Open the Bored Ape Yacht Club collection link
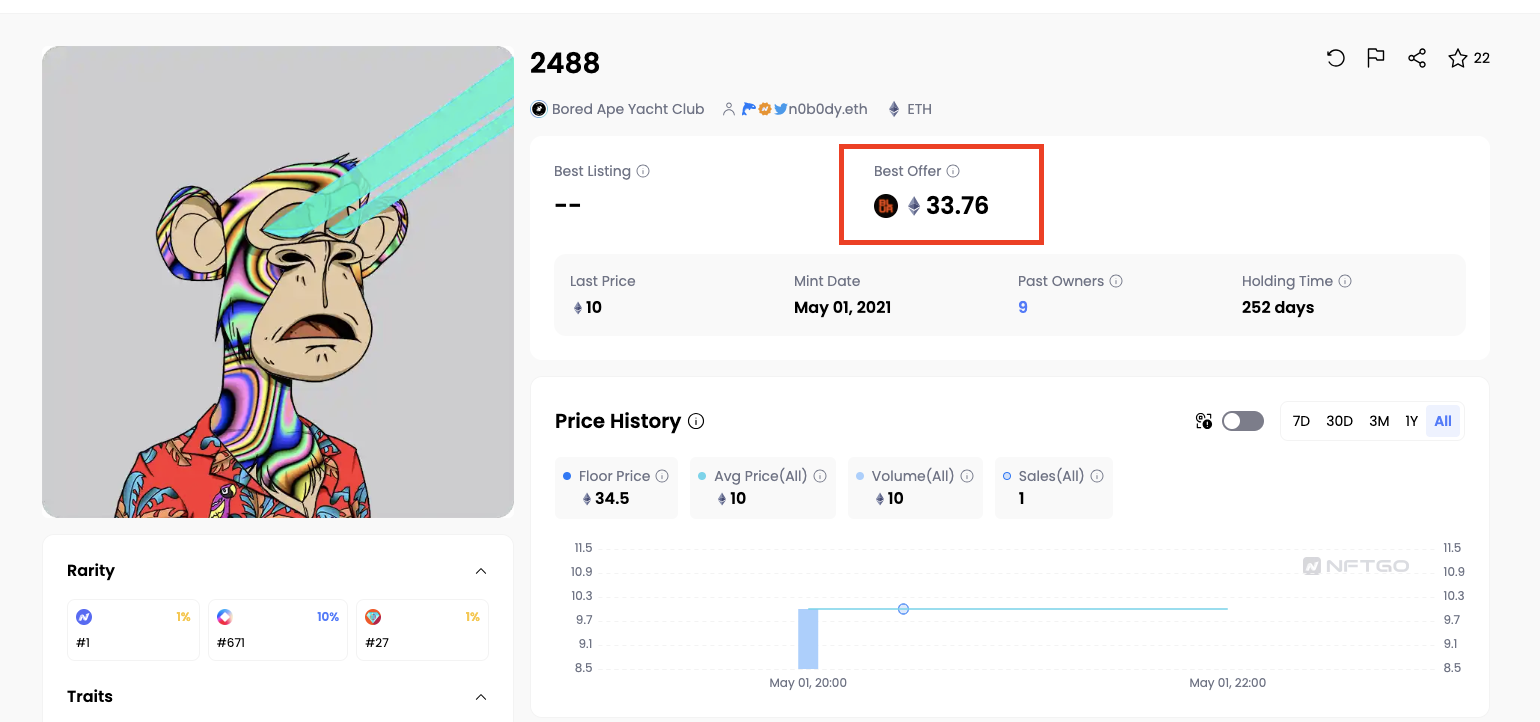This screenshot has height=722, width=1540. tap(628, 109)
